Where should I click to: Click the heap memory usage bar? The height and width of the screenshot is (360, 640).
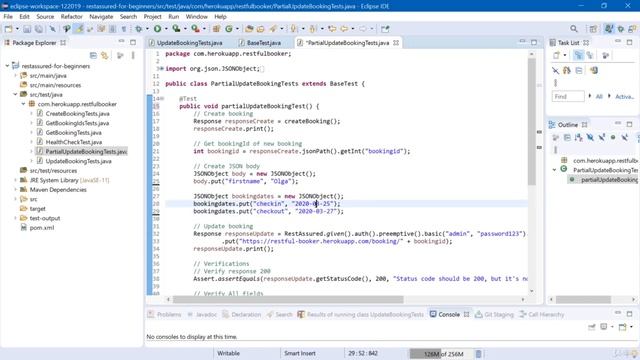pyautogui.click(x=441, y=353)
